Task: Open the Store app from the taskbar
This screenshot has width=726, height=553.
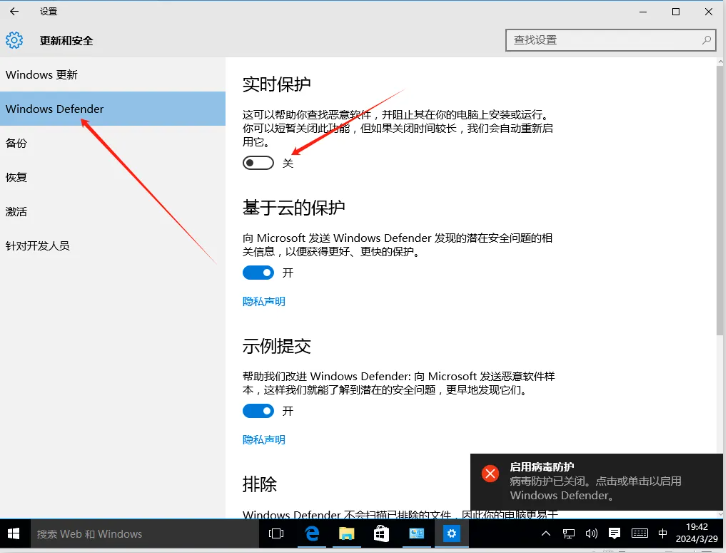Action: 381,534
